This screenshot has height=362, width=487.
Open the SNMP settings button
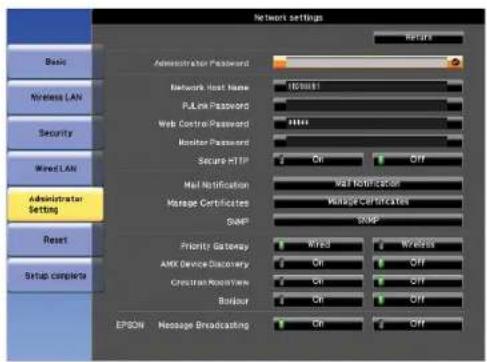[368, 221]
